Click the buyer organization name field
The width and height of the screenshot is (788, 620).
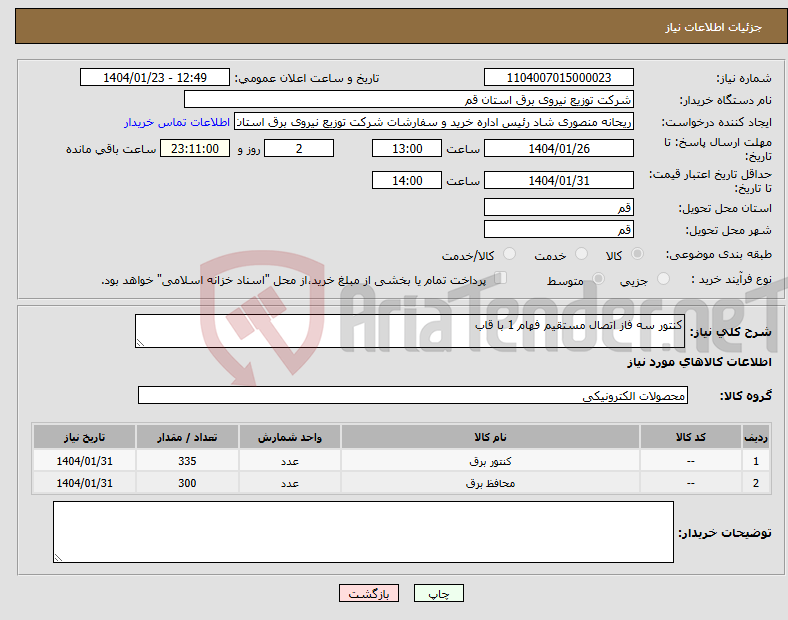[x=409, y=99]
